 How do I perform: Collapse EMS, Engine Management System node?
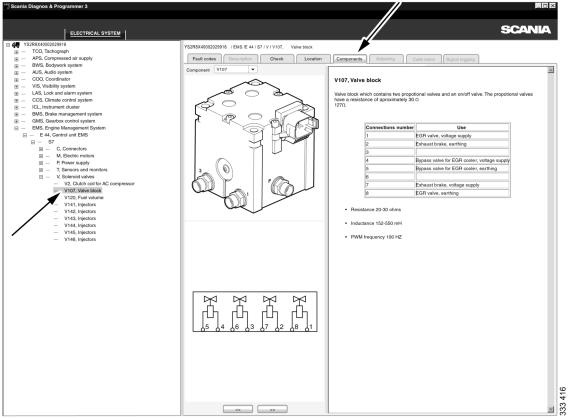[x=16, y=128]
